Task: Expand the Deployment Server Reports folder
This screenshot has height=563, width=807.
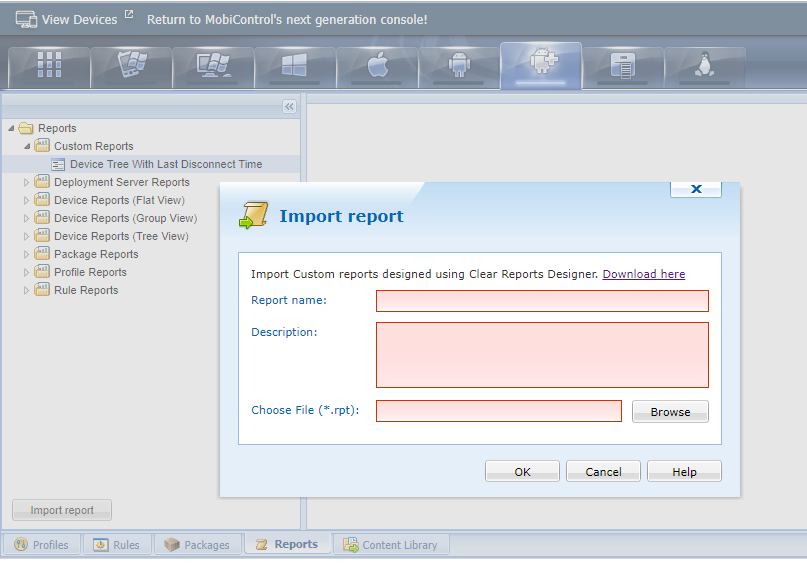Action: [28, 182]
